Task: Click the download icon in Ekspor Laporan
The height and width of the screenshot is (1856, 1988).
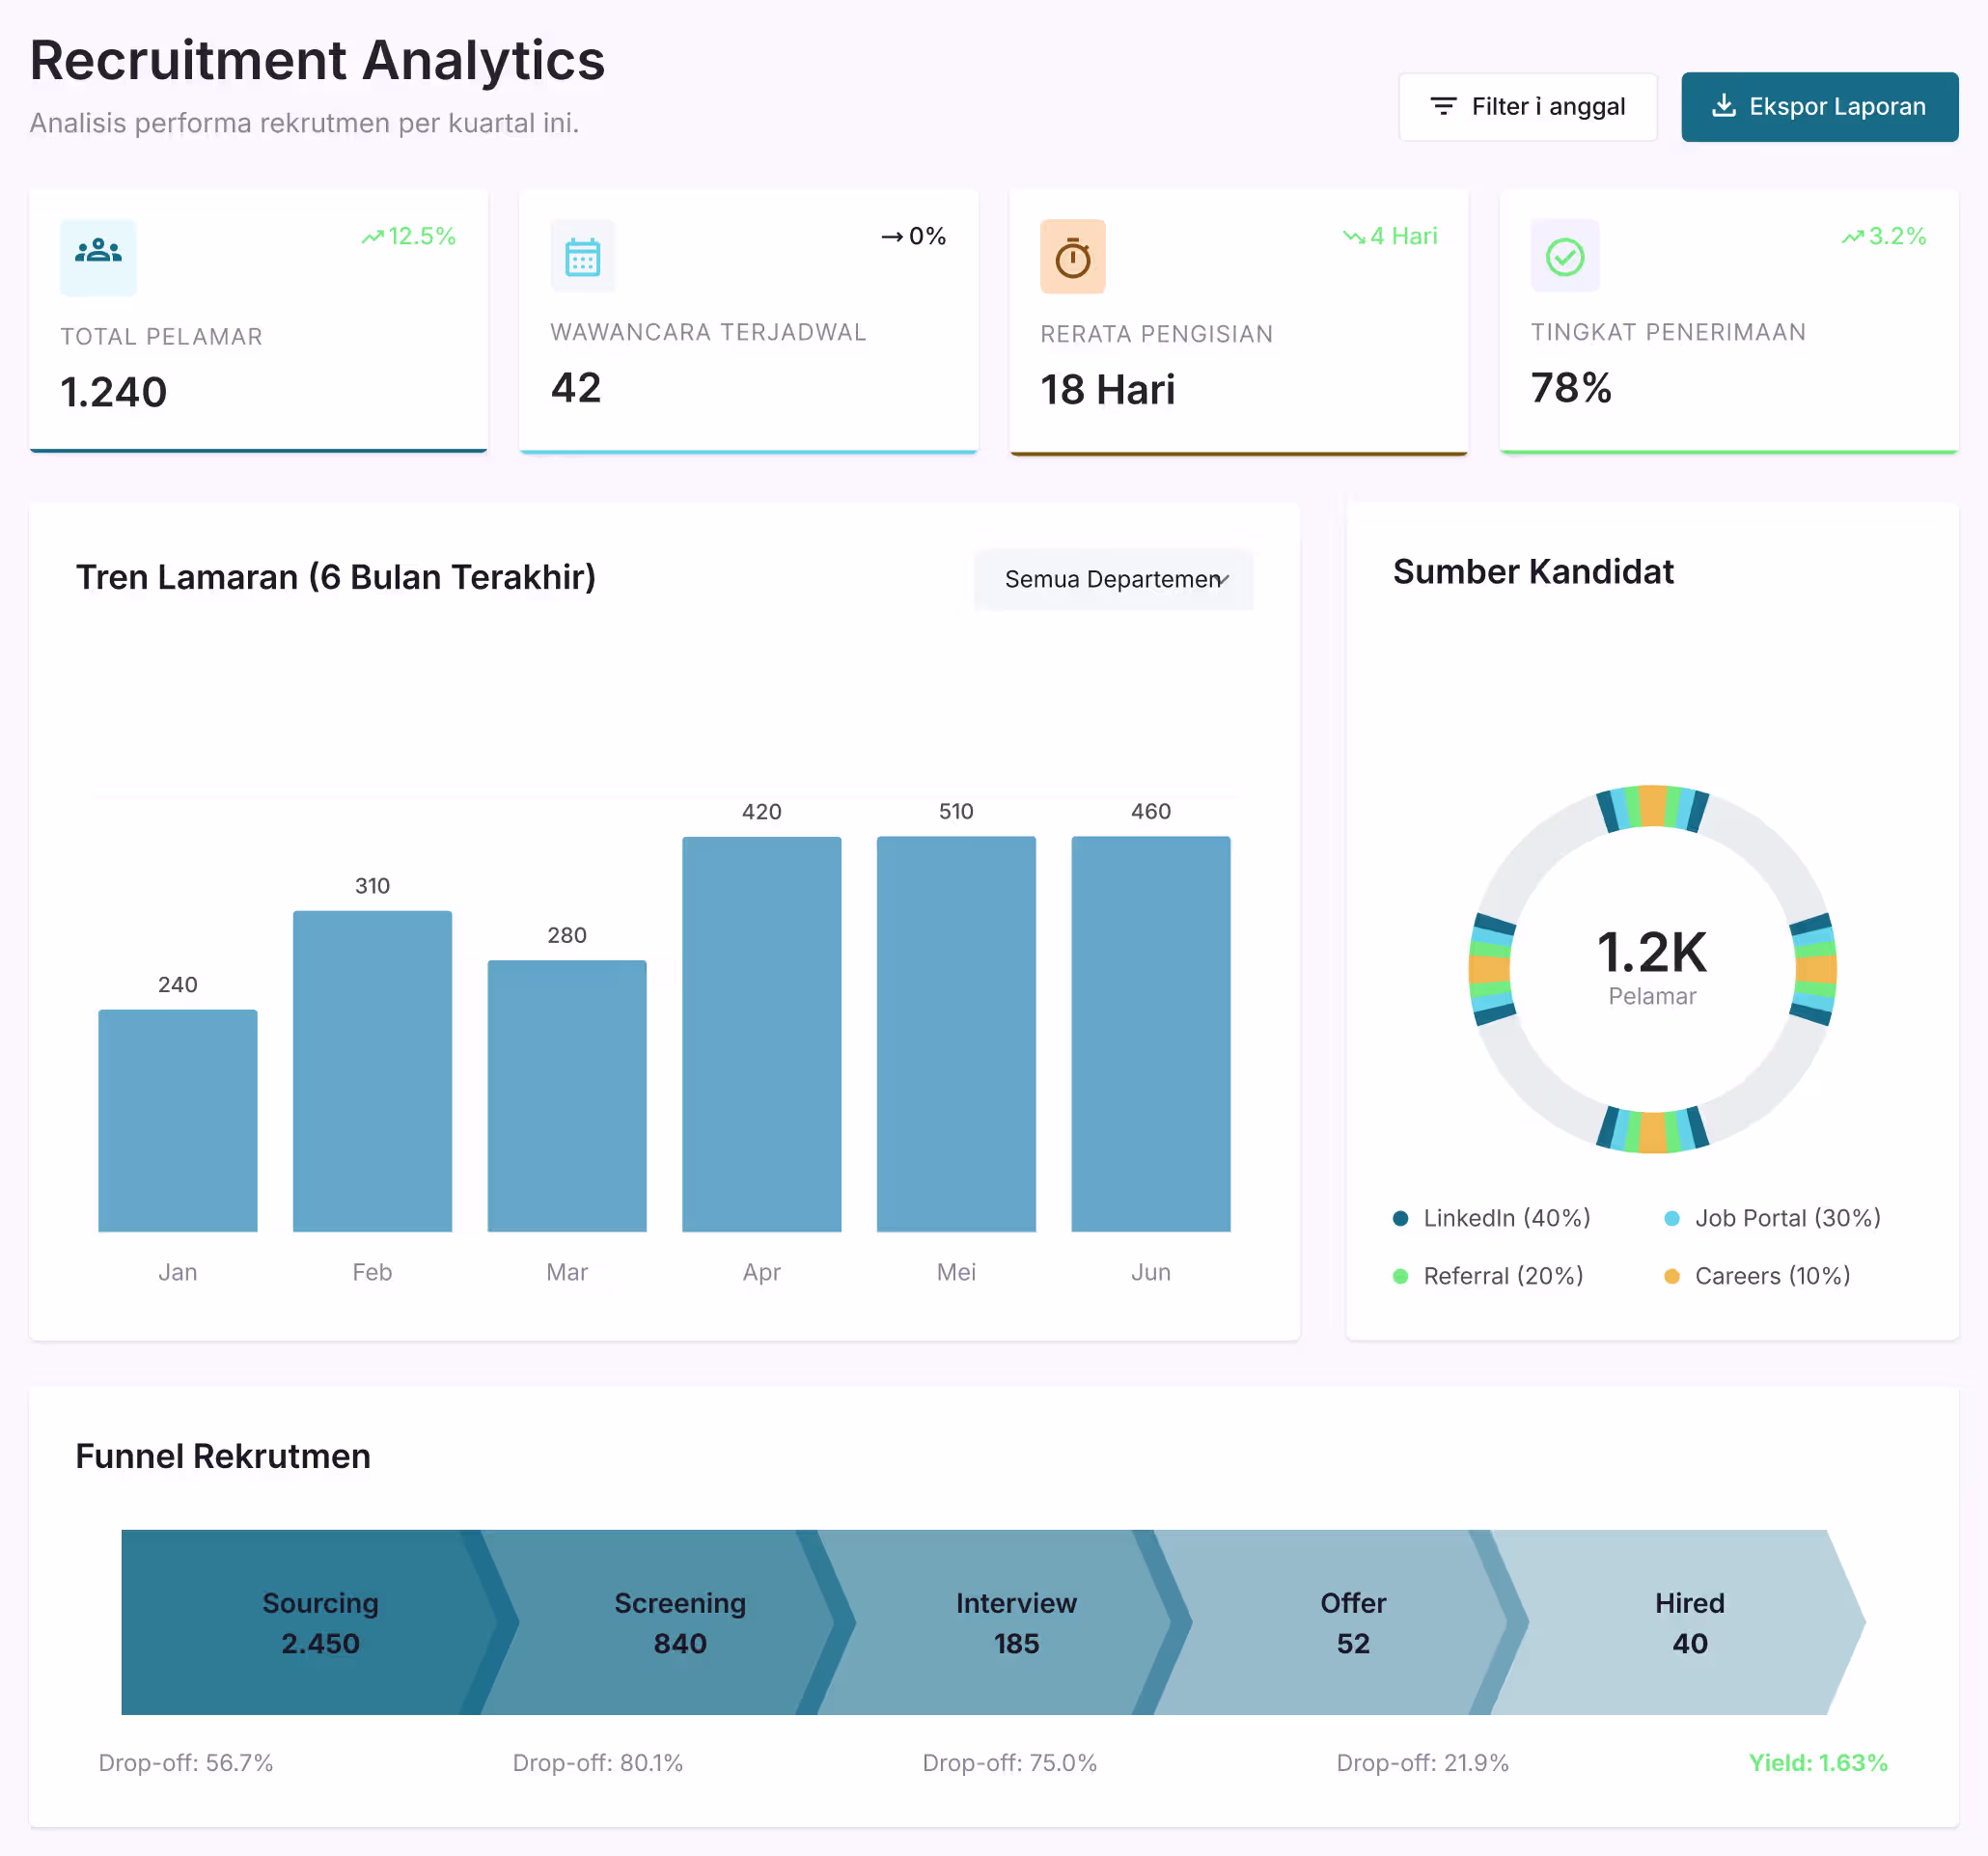Action: 1724,106
